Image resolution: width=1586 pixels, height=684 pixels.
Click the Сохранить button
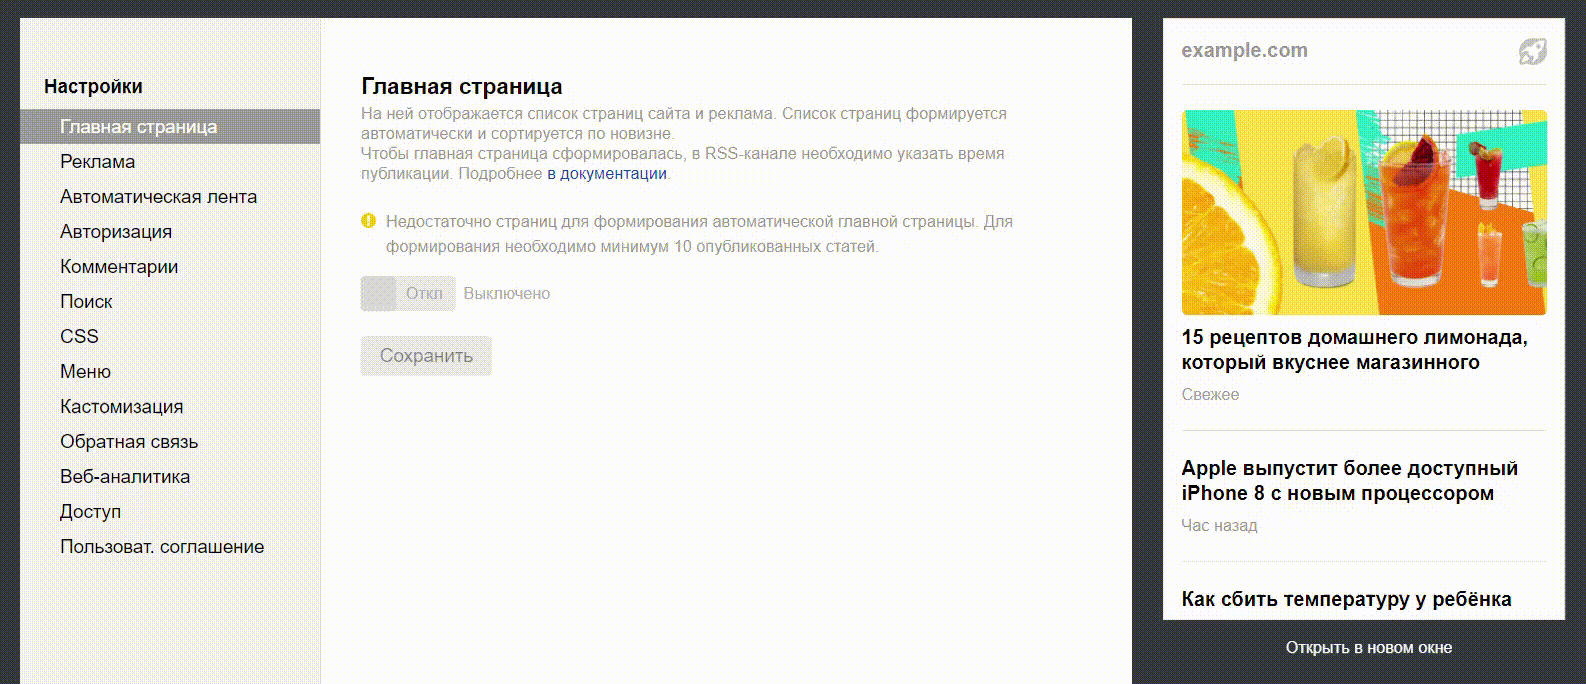click(426, 356)
